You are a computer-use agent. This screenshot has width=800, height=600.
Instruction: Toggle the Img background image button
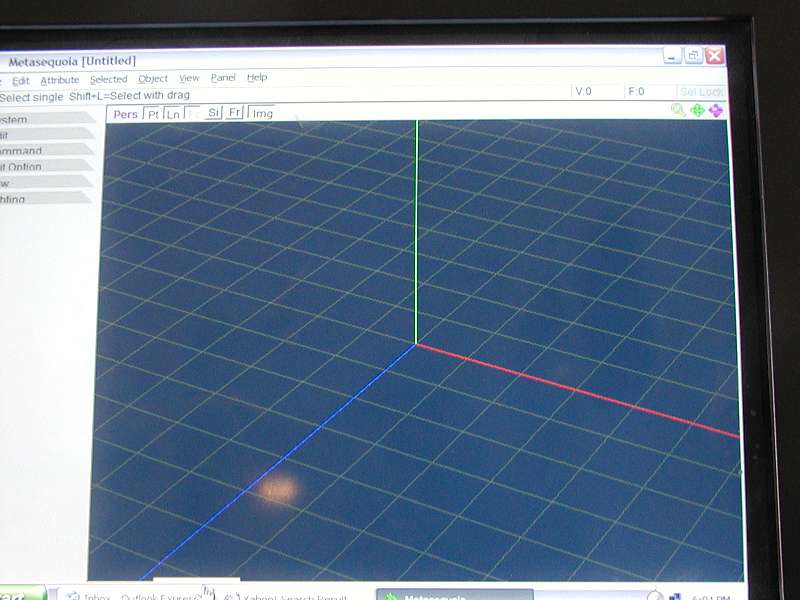pyautogui.click(x=262, y=113)
